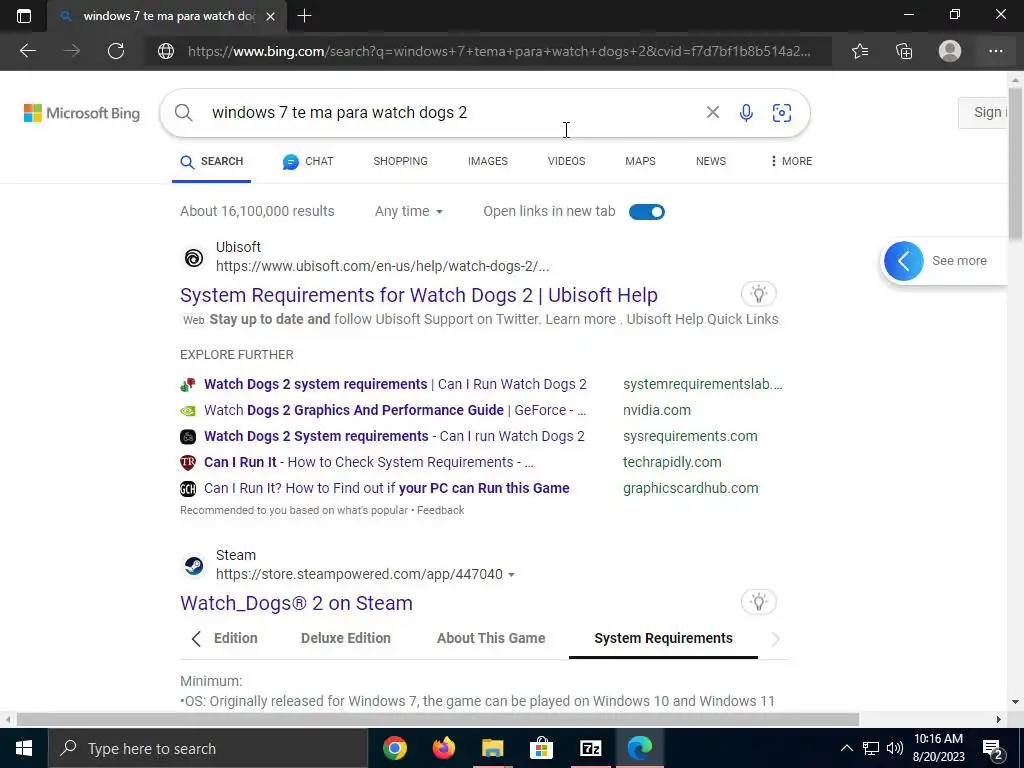Open the Edge profile avatar
The image size is (1024, 768).
(950, 51)
